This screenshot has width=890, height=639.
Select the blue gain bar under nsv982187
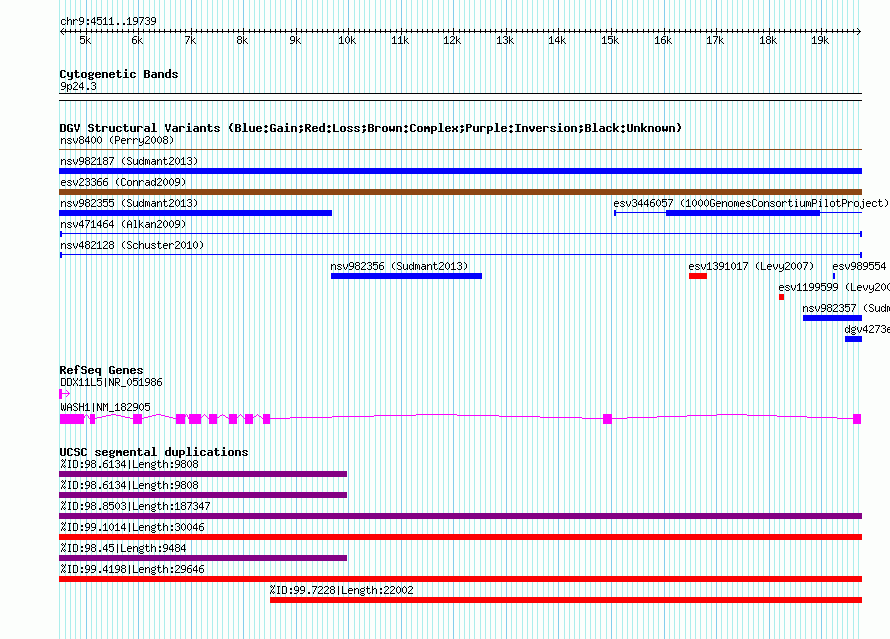click(x=460, y=171)
